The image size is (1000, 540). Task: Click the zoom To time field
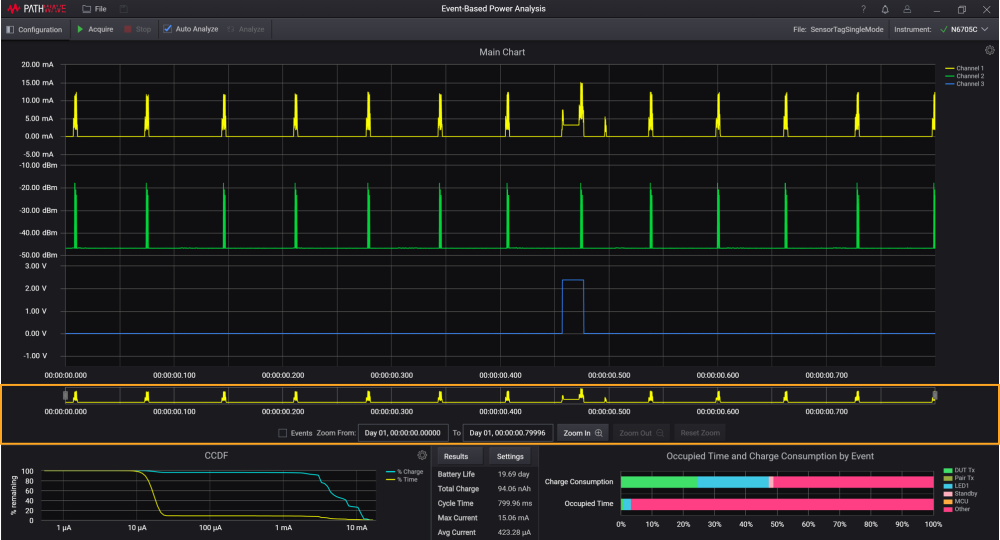click(509, 433)
